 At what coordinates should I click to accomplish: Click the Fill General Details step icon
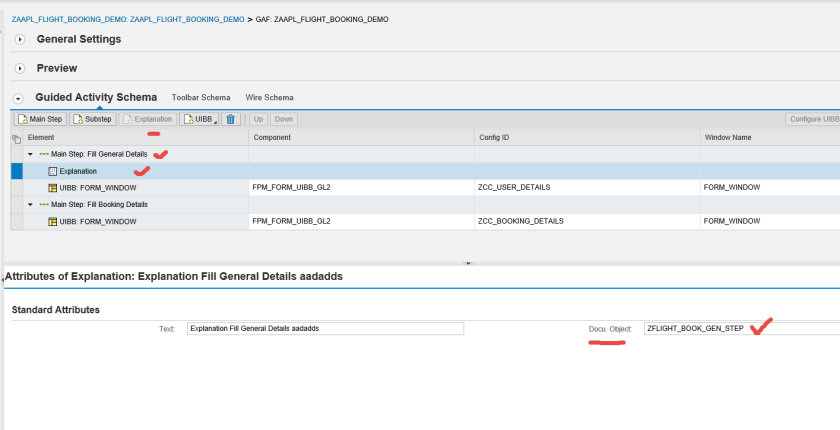click(x=44, y=154)
